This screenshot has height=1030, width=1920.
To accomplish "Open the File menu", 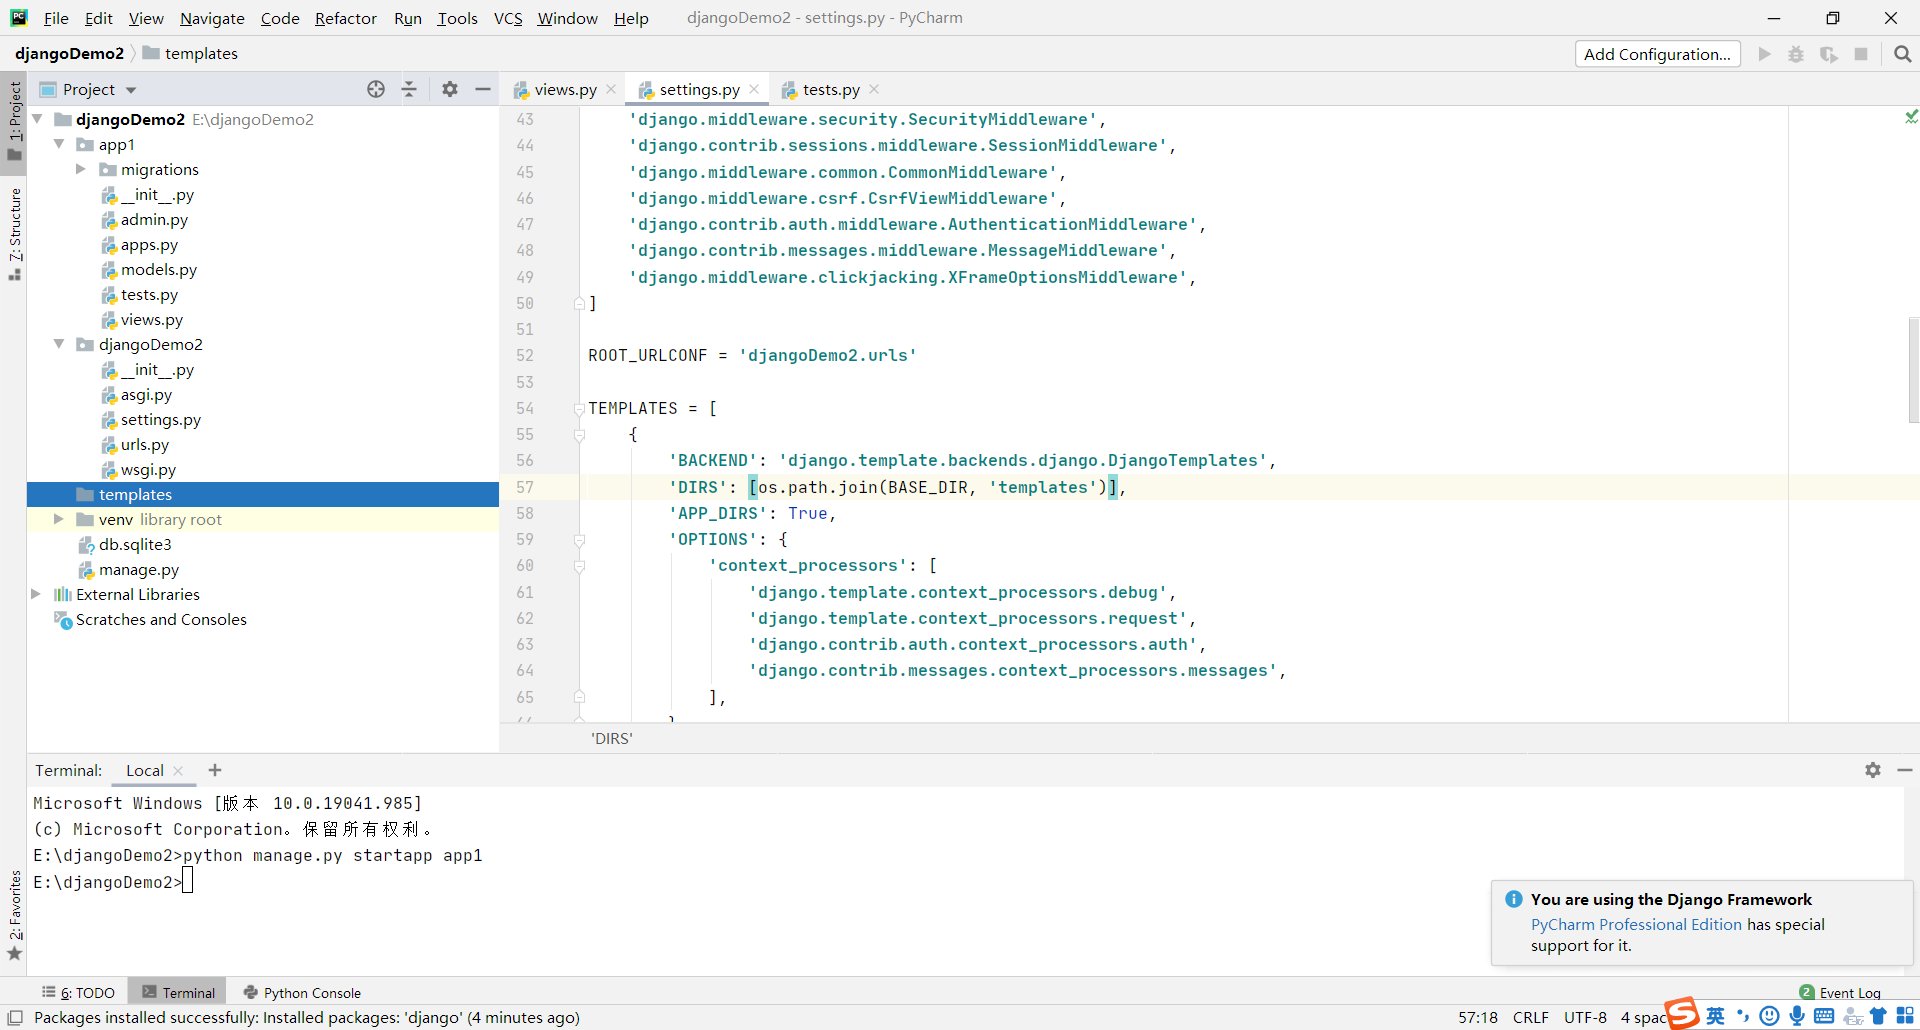I will point(56,18).
